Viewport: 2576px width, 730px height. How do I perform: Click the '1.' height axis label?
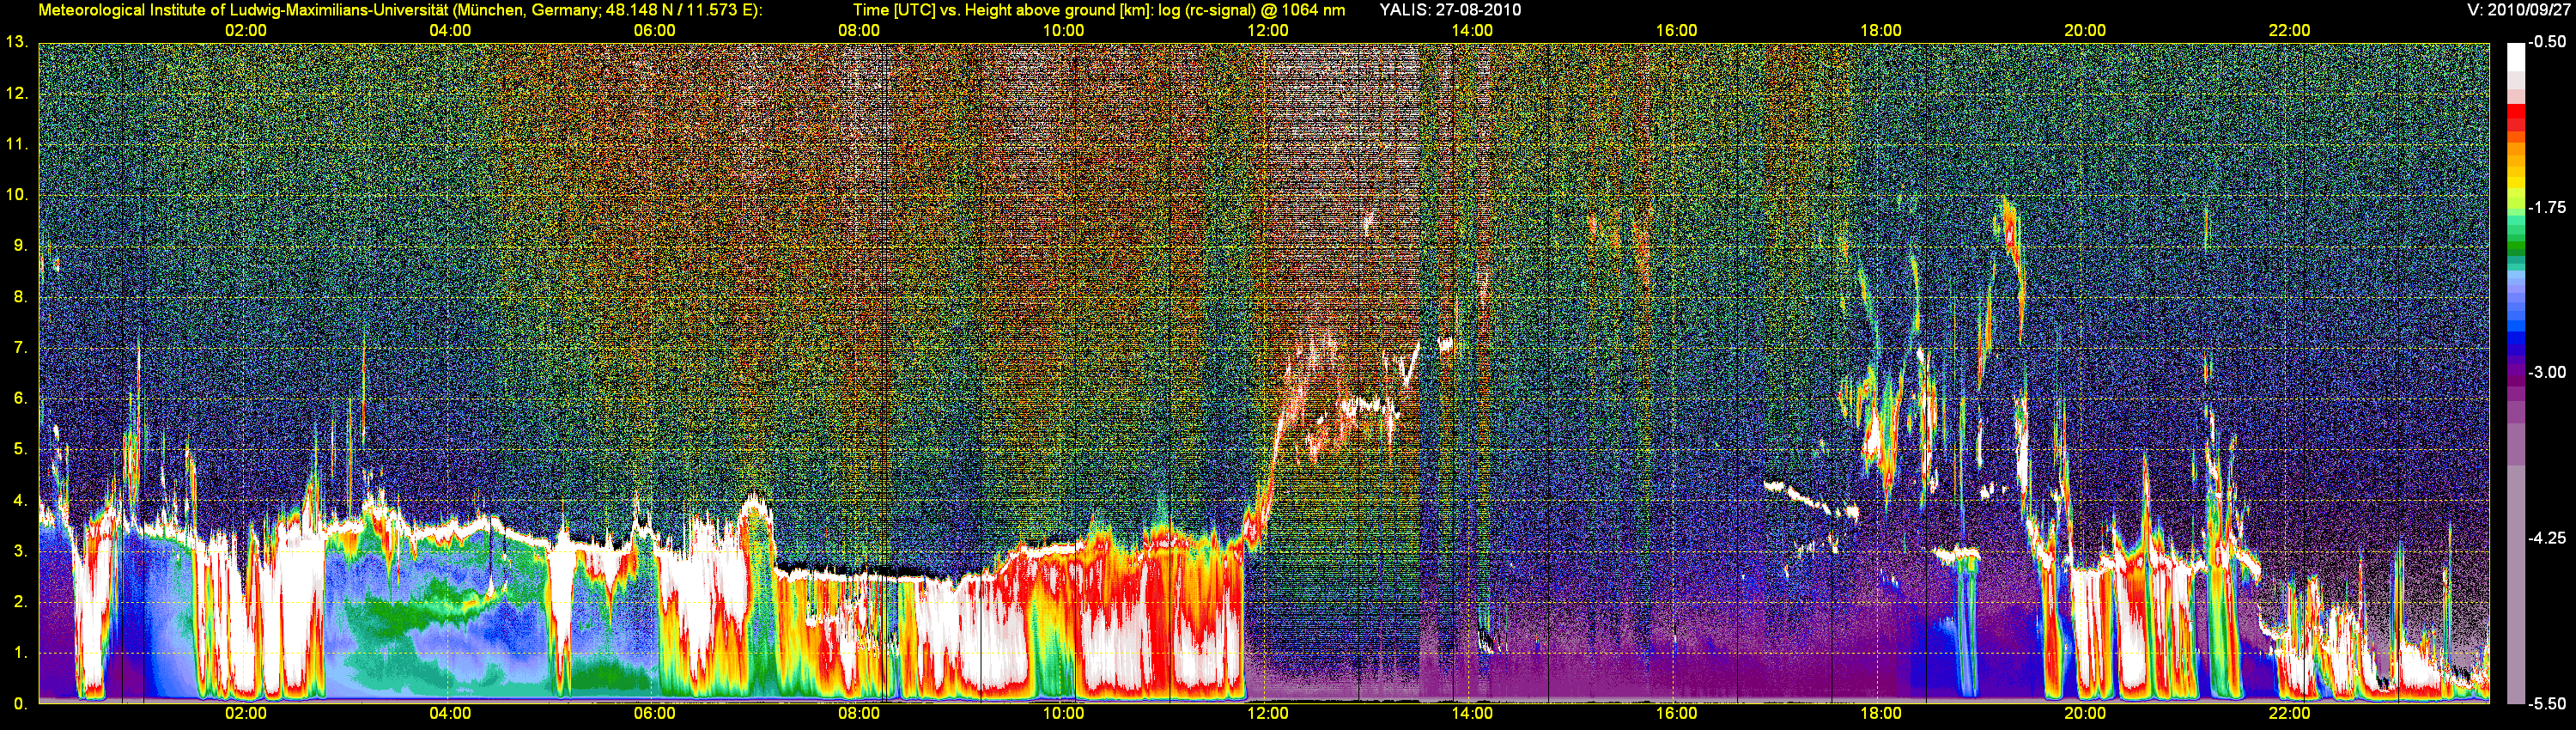pos(20,653)
